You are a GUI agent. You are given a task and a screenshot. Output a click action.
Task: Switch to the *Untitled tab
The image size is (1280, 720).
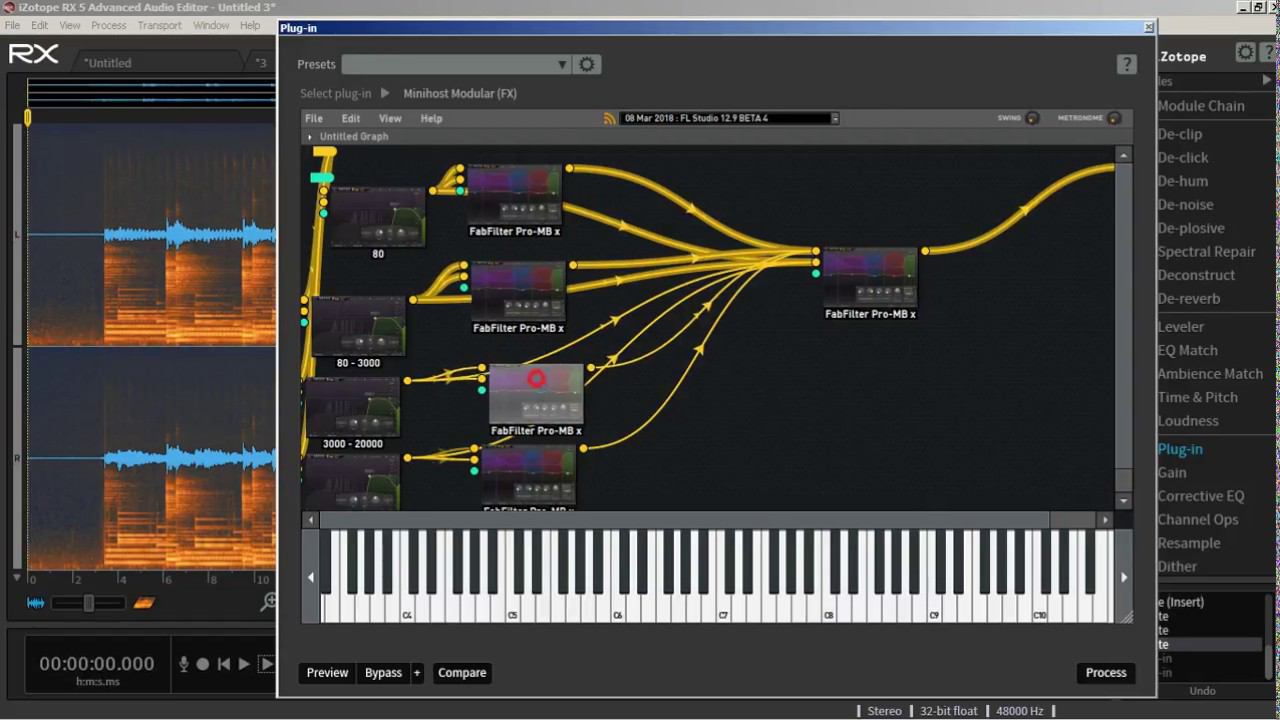pyautogui.click(x=108, y=63)
